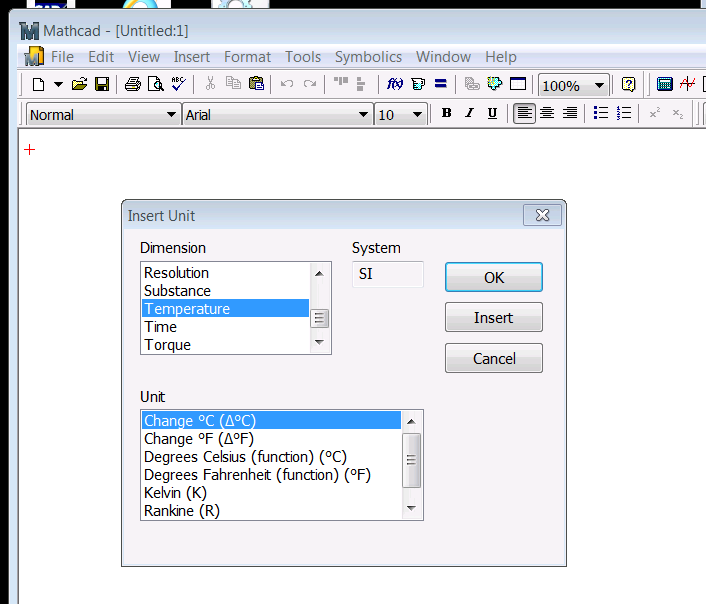The width and height of the screenshot is (706, 604).
Task: Set right text alignment
Action: click(x=570, y=113)
